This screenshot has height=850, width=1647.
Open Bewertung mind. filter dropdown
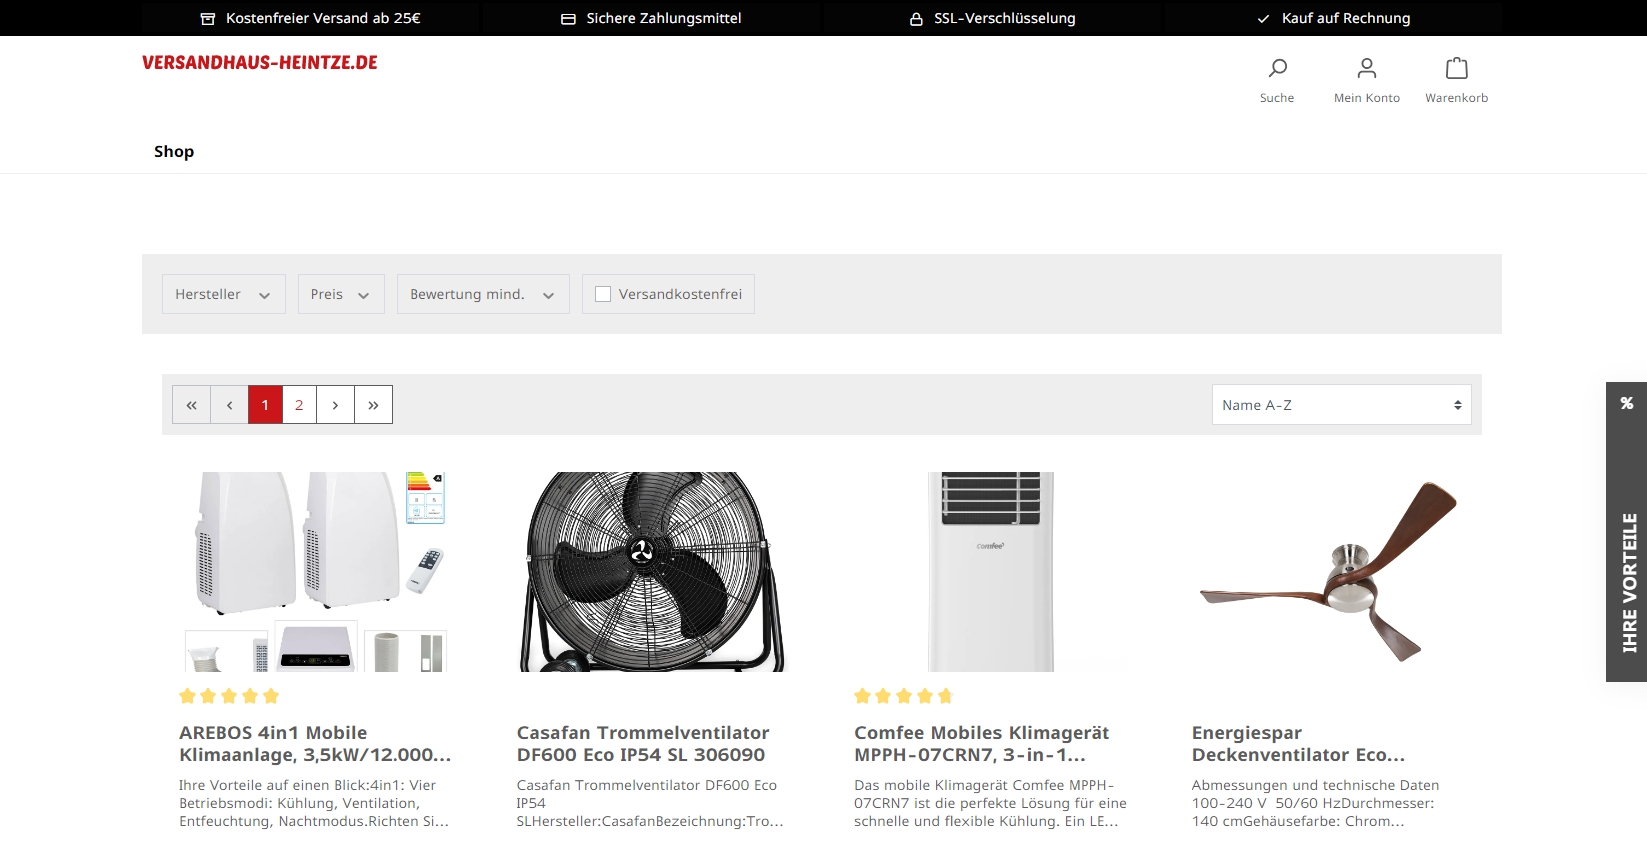coord(483,294)
